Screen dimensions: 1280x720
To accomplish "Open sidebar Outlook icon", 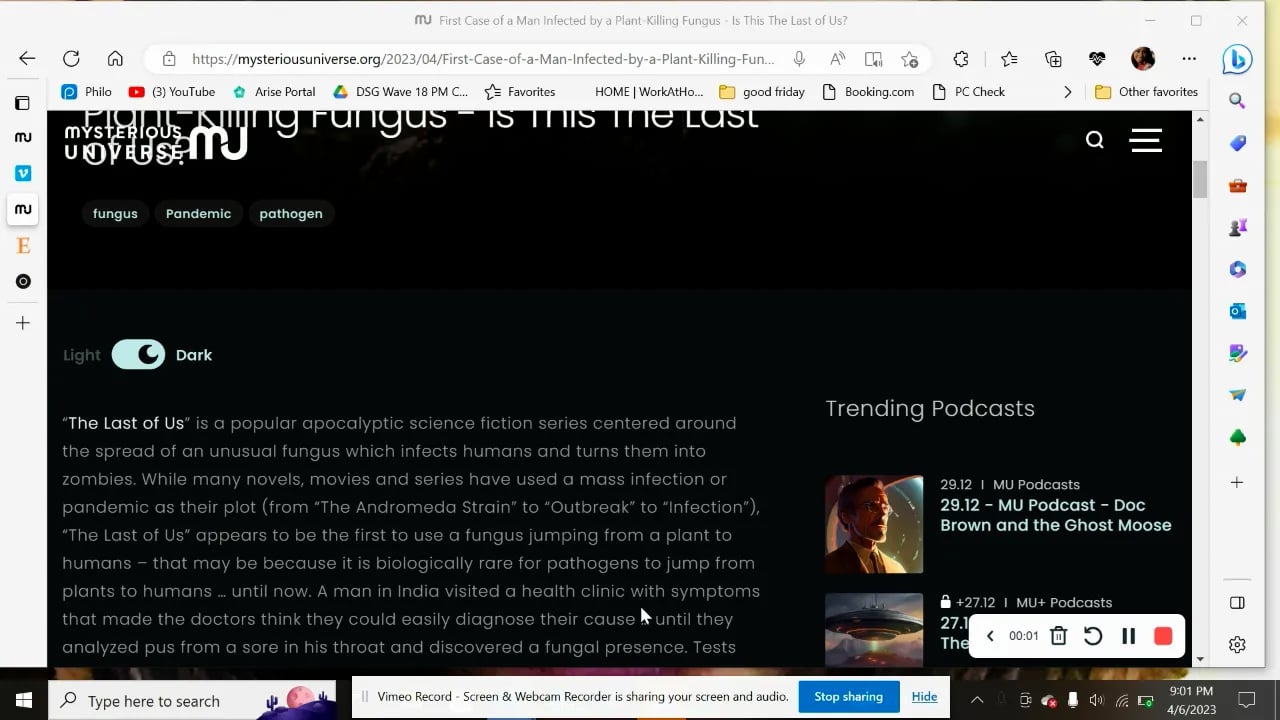I will point(1237,311).
